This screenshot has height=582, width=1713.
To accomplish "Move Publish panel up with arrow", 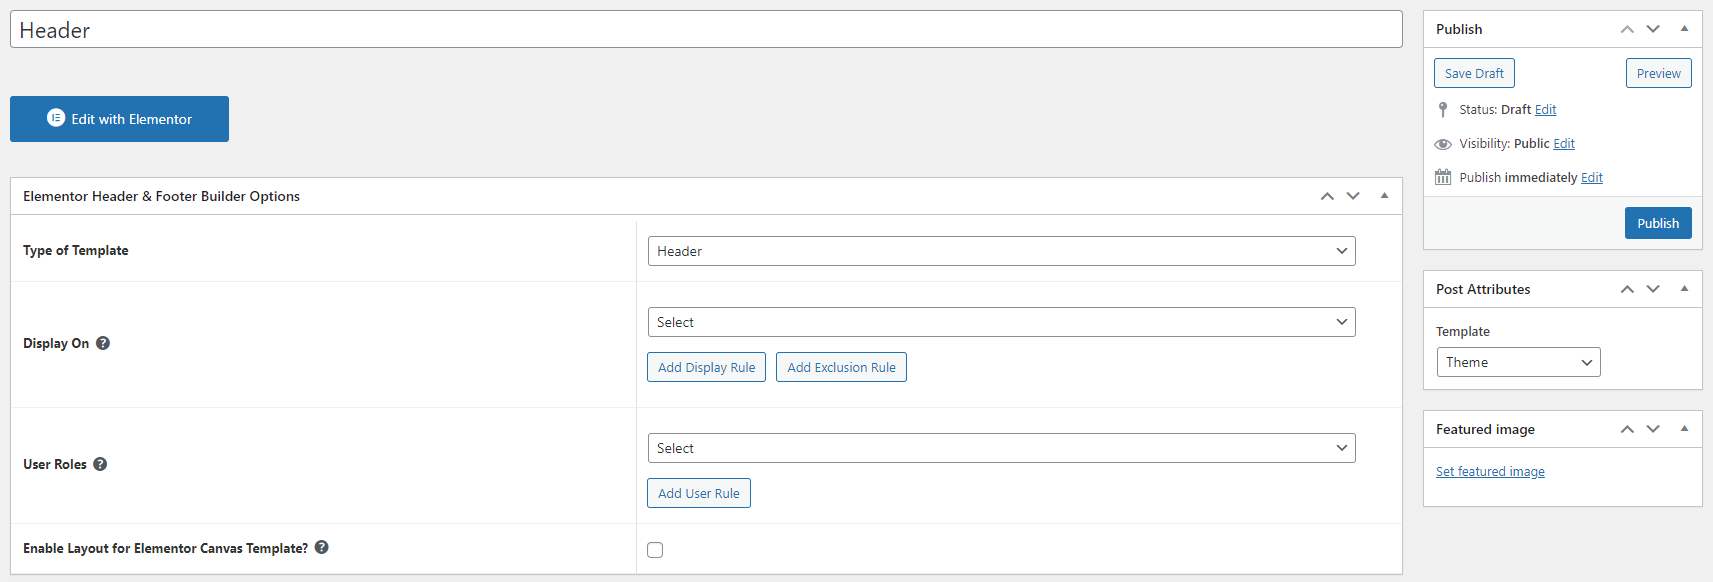I will tap(1627, 29).
